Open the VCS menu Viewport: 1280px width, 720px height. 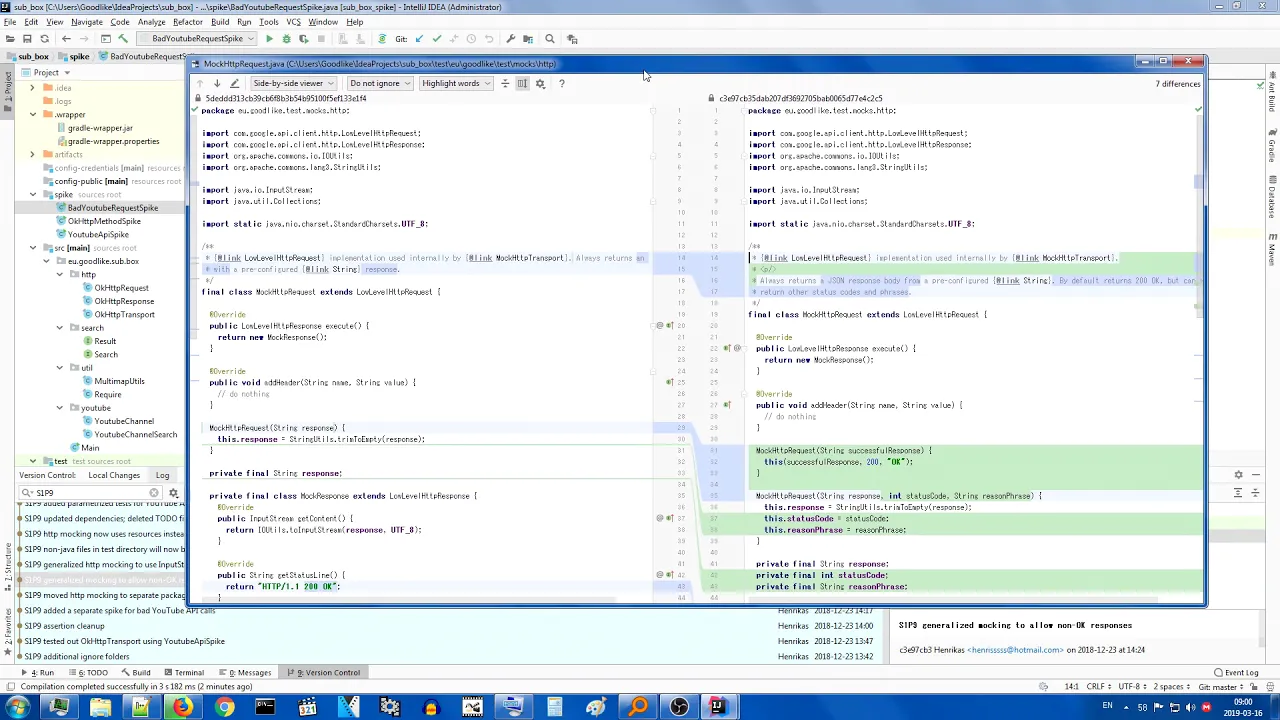tap(293, 22)
